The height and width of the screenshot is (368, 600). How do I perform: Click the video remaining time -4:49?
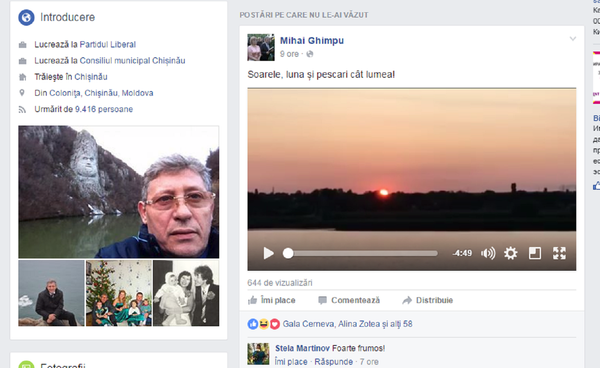462,253
